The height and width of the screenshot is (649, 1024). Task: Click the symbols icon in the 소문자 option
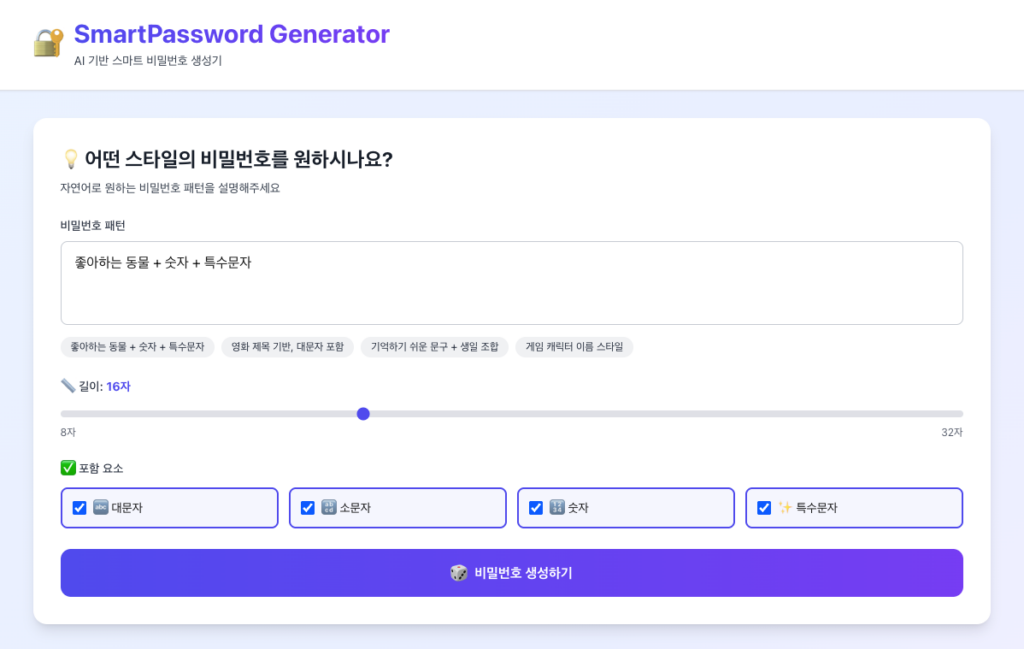click(x=328, y=508)
